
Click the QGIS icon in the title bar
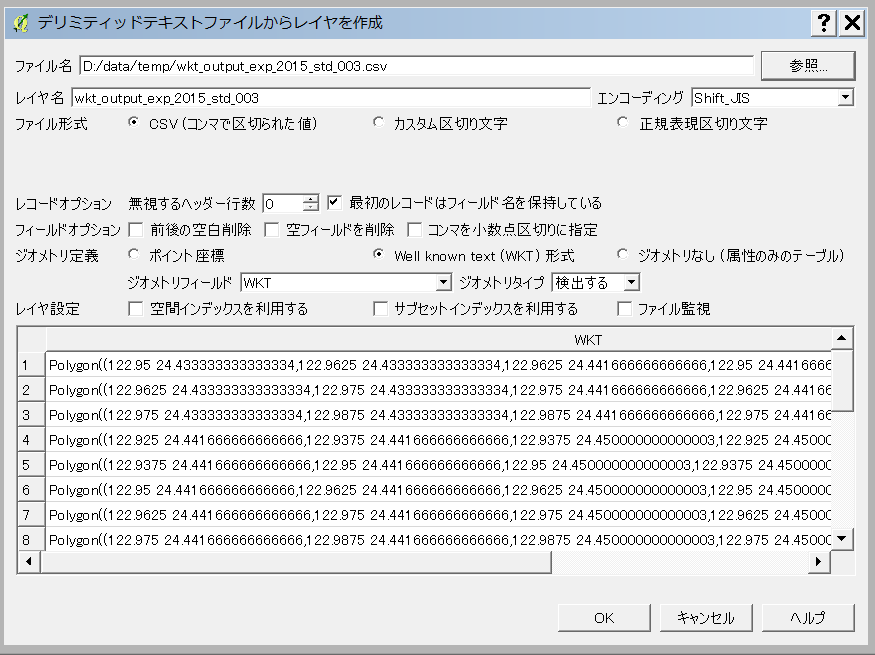pos(18,20)
